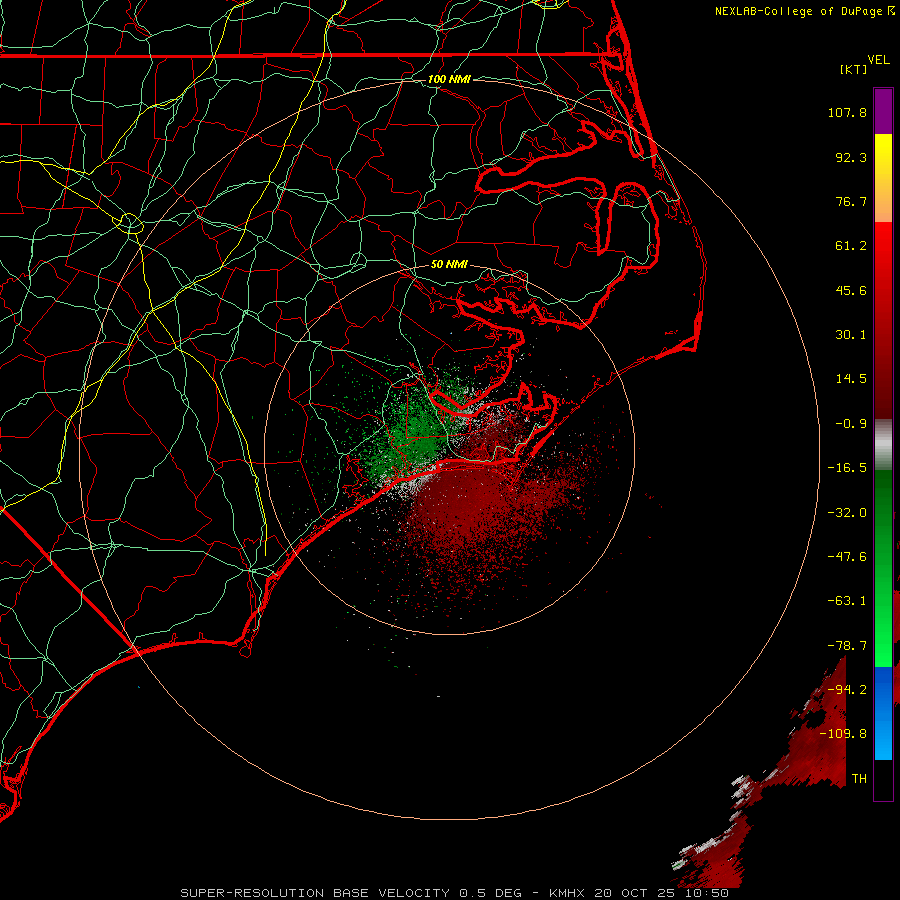Click the -32.0 legend value

(847, 513)
